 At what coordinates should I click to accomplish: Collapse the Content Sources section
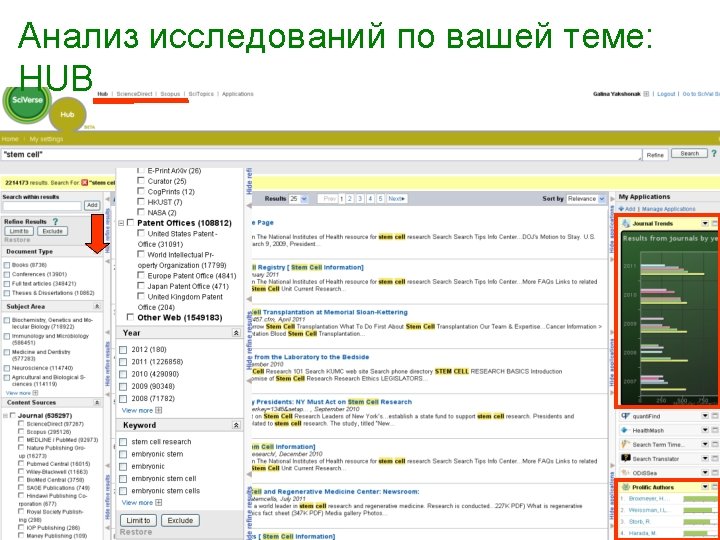coord(97,403)
